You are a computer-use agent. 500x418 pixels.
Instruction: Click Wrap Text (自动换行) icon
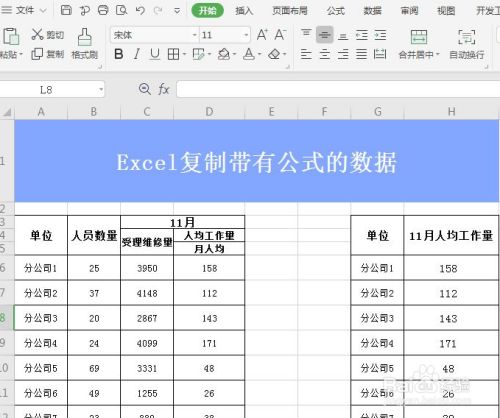click(x=467, y=37)
